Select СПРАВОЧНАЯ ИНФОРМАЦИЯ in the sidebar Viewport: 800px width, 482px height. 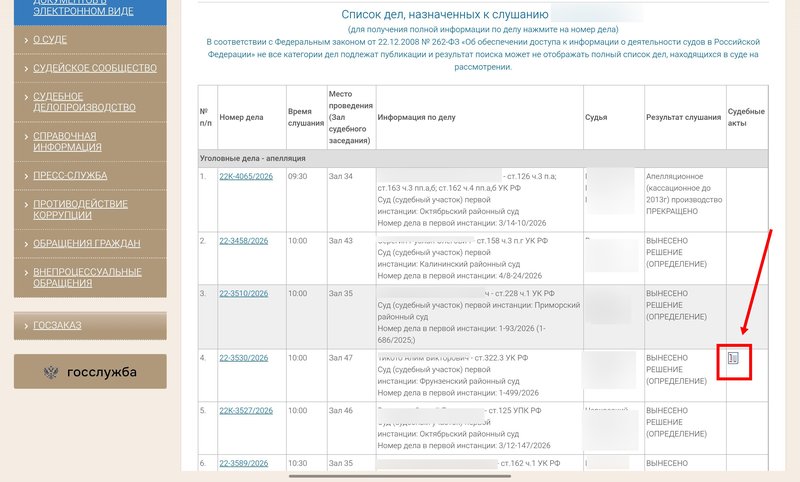pyautogui.click(x=67, y=142)
